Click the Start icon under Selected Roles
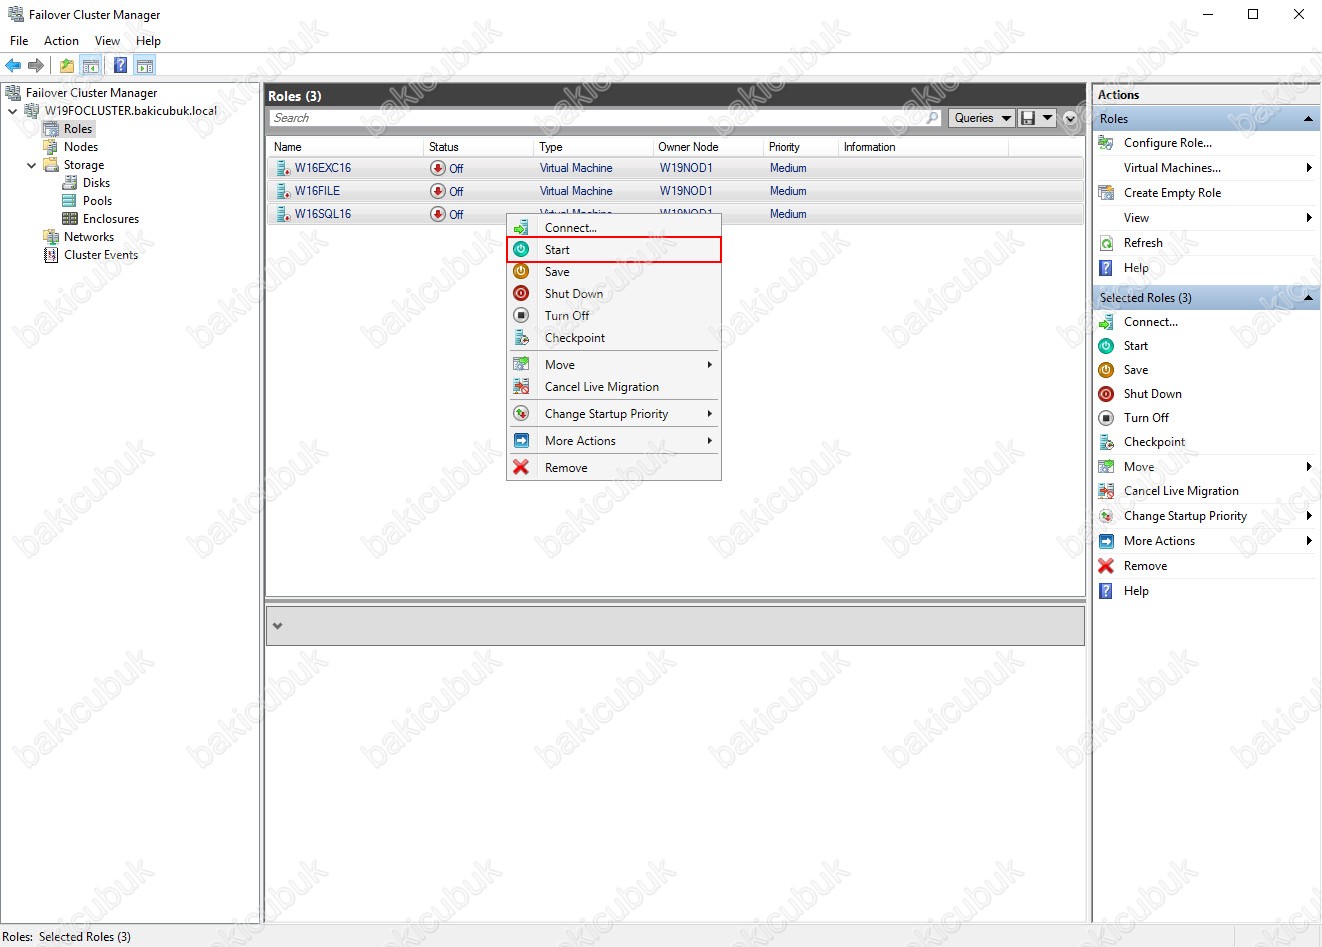The height and width of the screenshot is (947, 1322). [x=1106, y=346]
